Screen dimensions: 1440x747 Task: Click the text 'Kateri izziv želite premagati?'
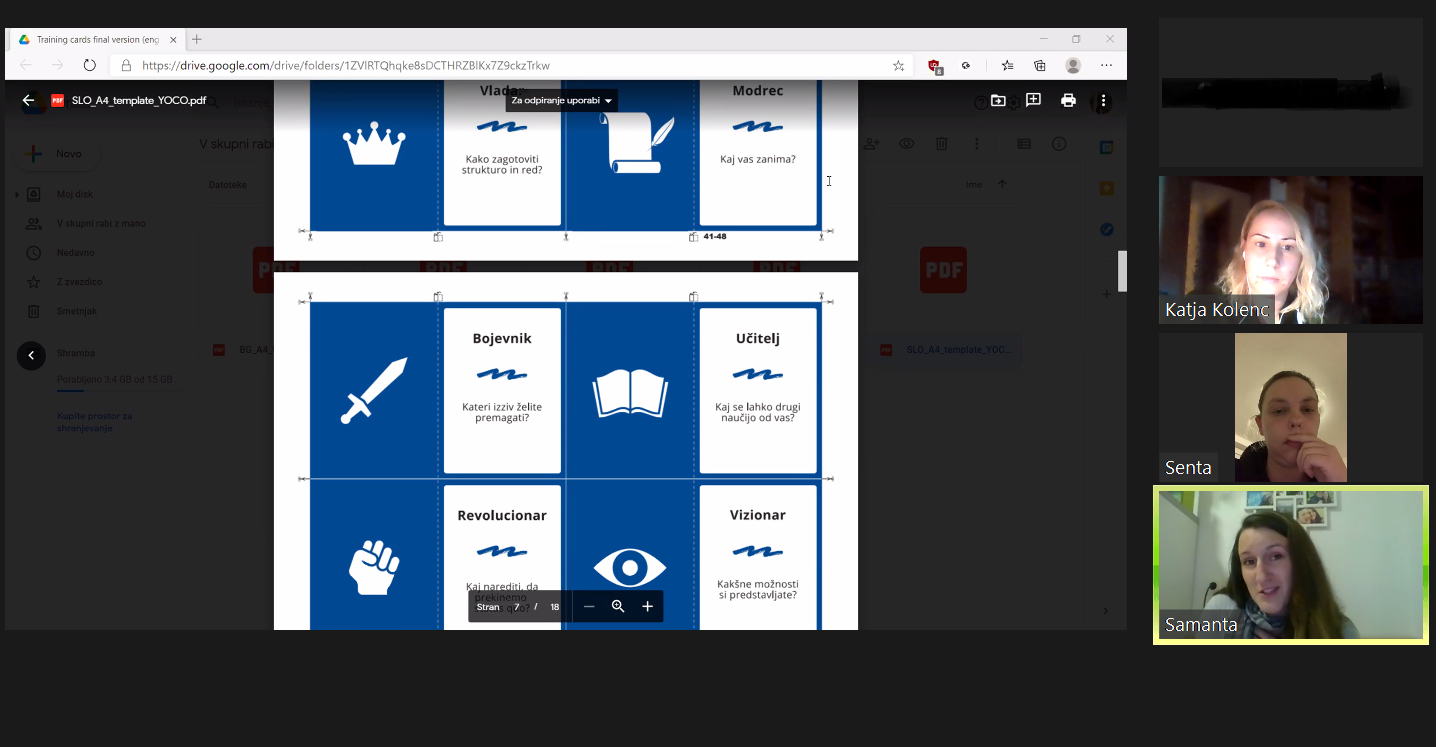tap(502, 412)
